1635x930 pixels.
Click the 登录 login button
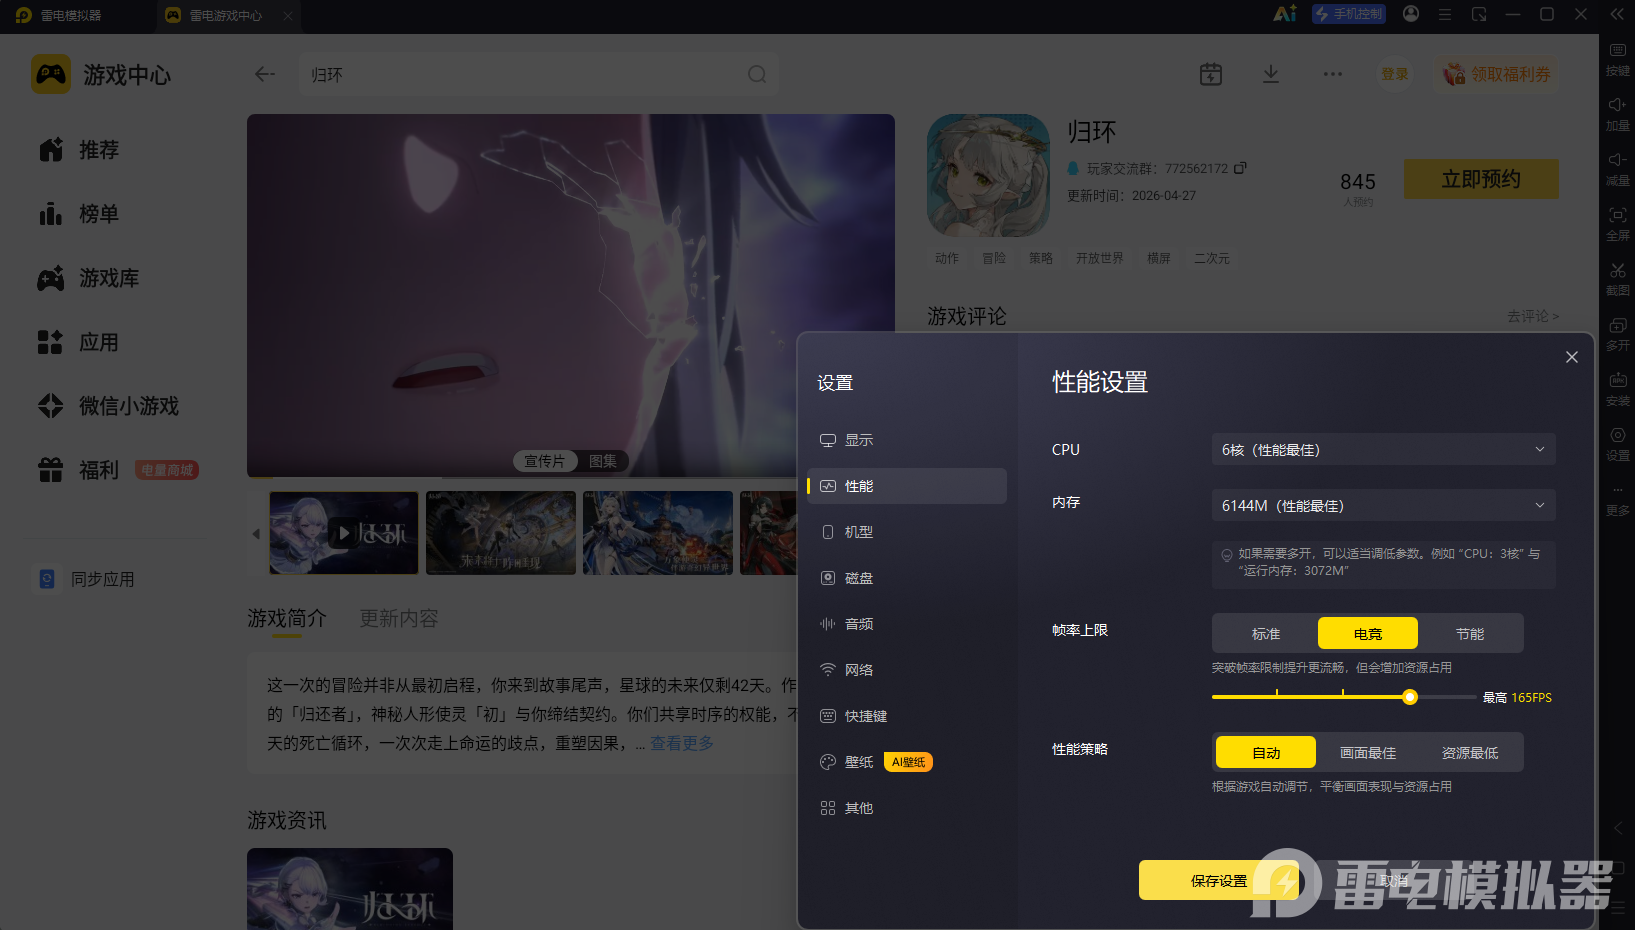coord(1394,74)
